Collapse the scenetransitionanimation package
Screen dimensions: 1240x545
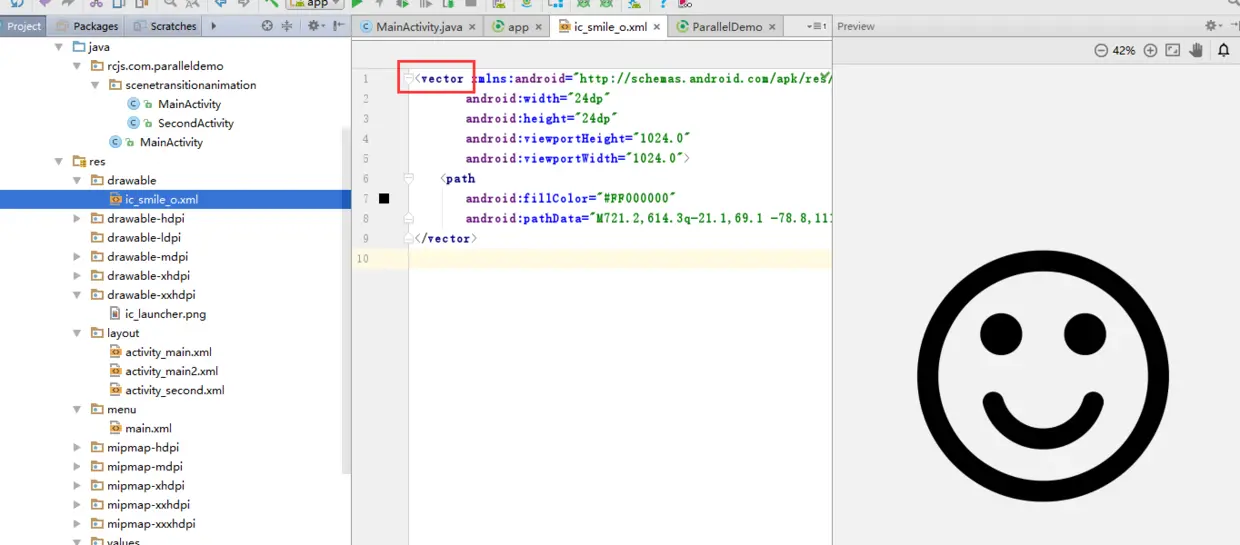click(x=96, y=85)
